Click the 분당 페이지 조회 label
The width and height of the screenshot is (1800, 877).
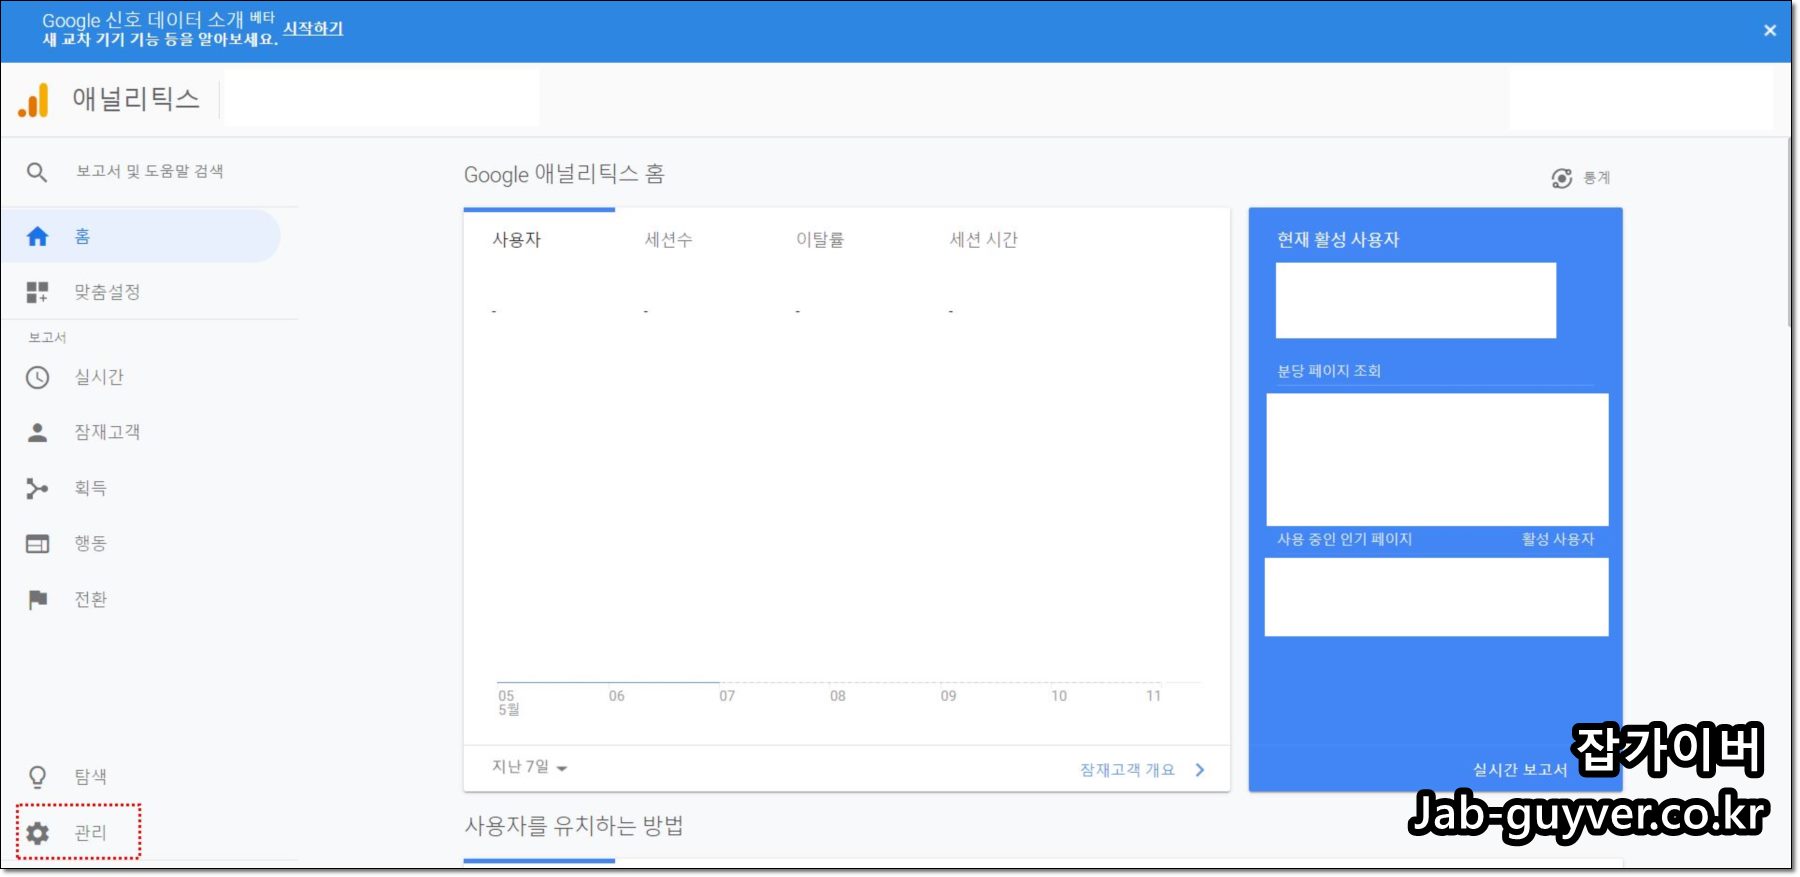tap(1328, 371)
